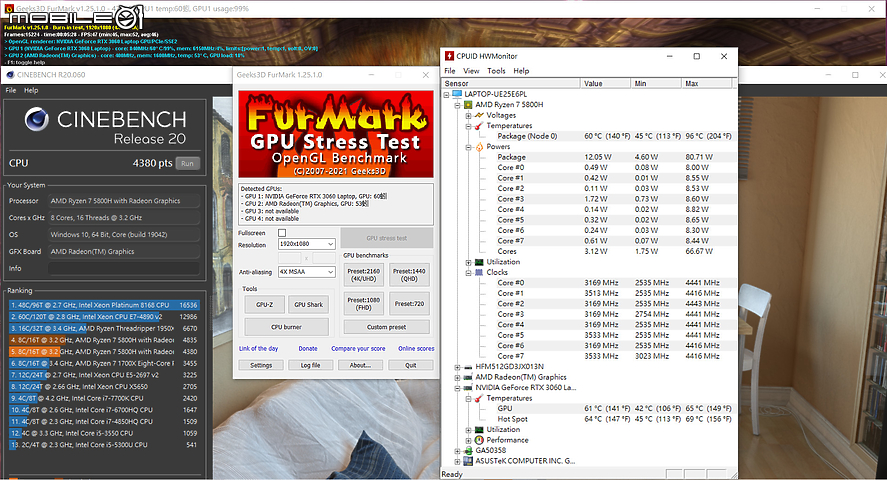Click the gauge icon beside Performance
Viewport: 887px width, 480px height.
[x=479, y=440]
